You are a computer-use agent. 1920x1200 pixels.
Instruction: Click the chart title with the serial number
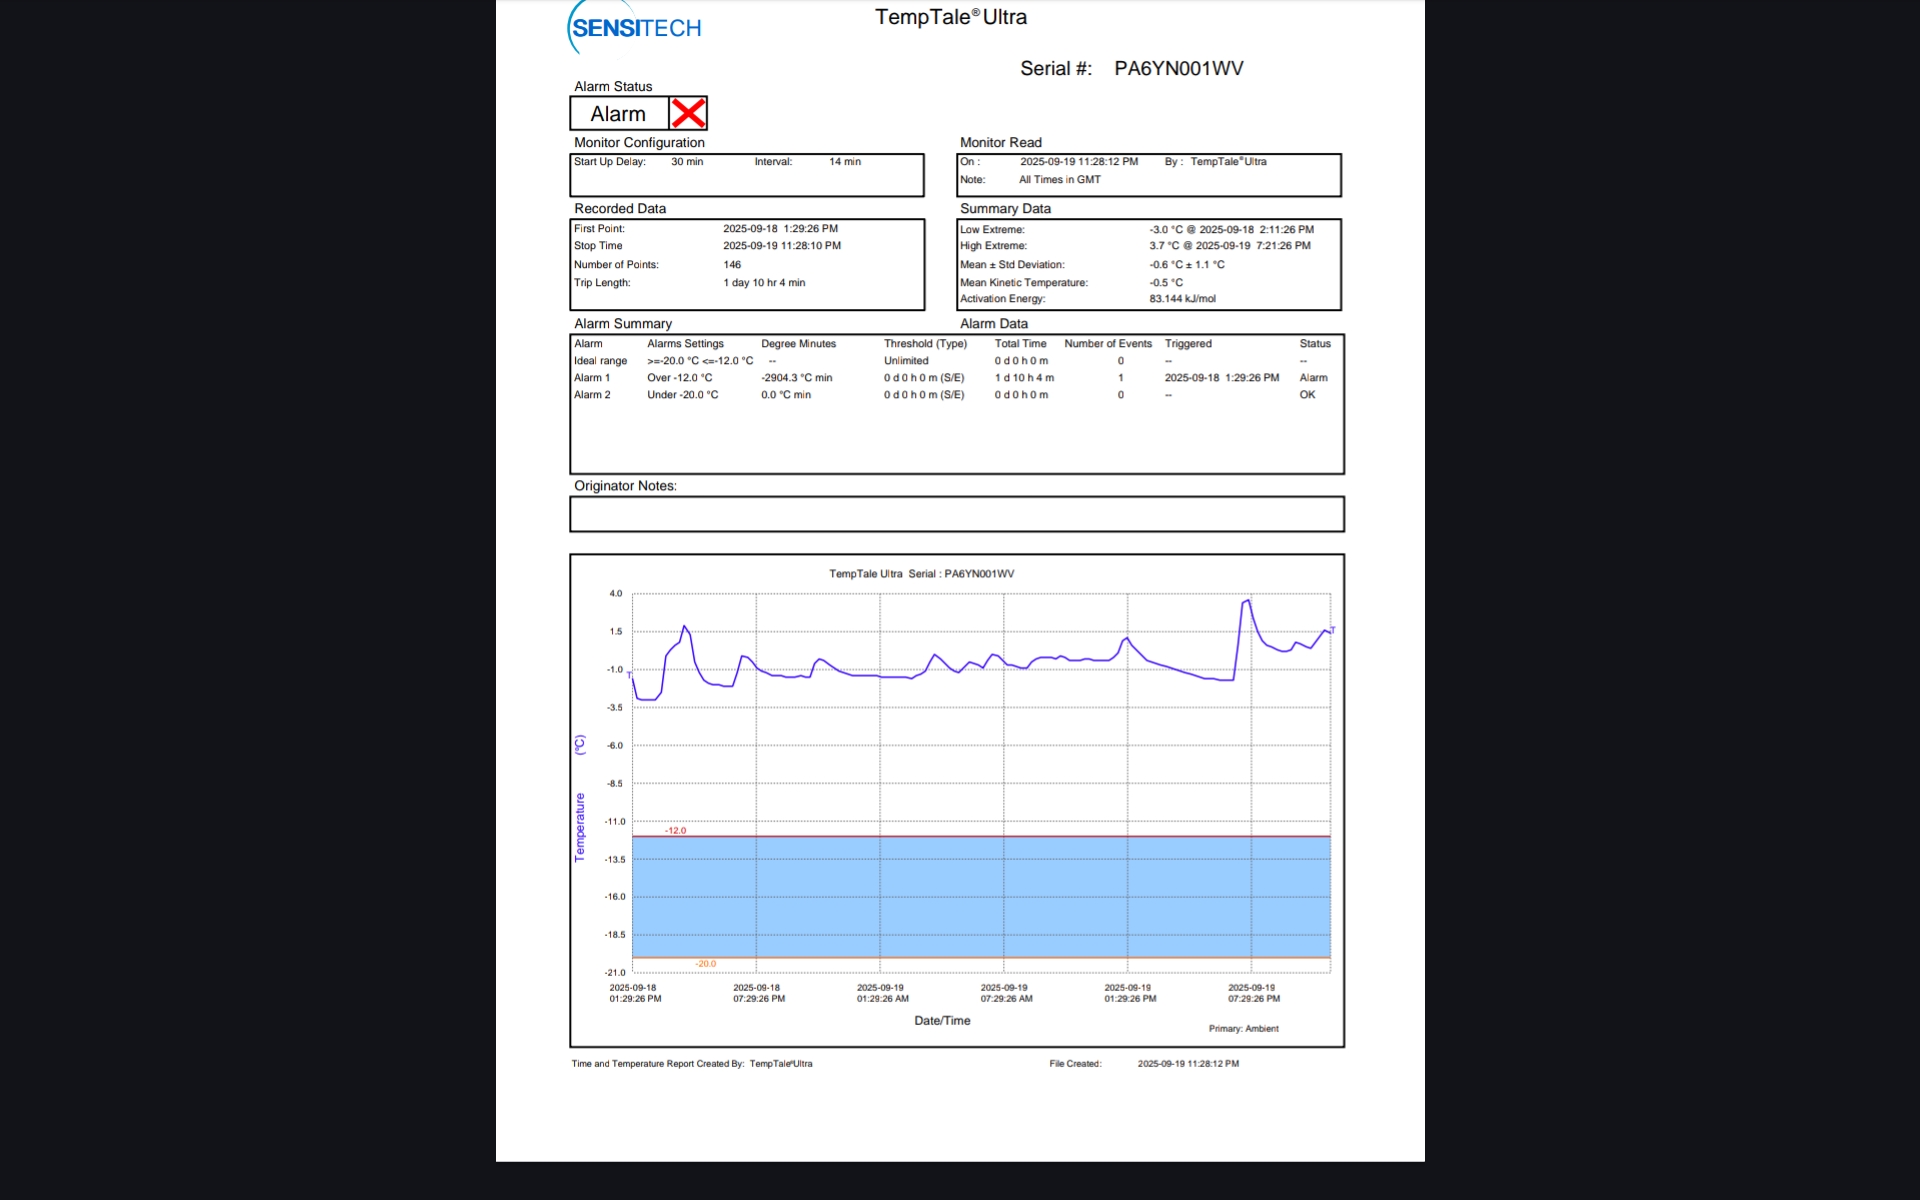(x=921, y=574)
